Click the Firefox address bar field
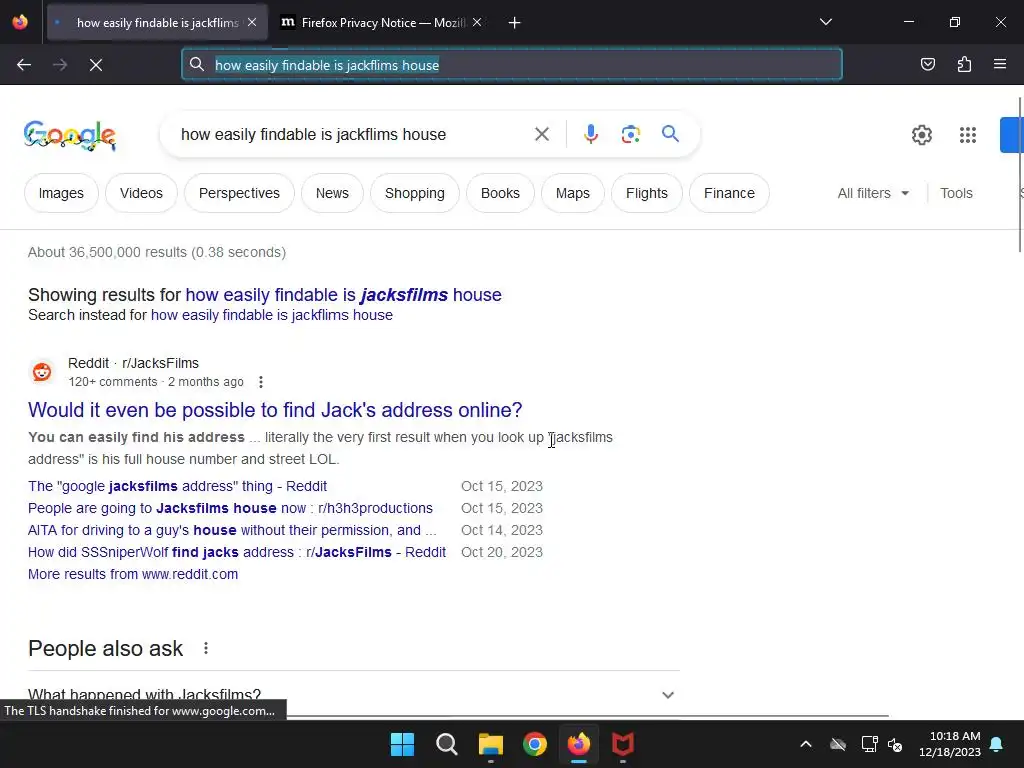Screen dimensions: 1024x768 [511, 65]
